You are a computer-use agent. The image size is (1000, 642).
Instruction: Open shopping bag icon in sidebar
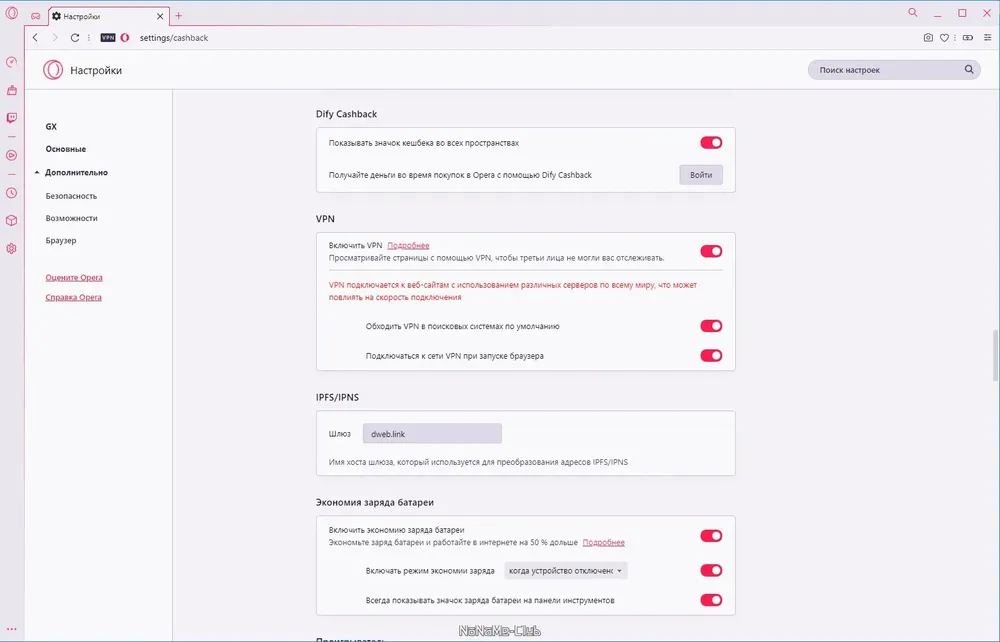click(11, 90)
